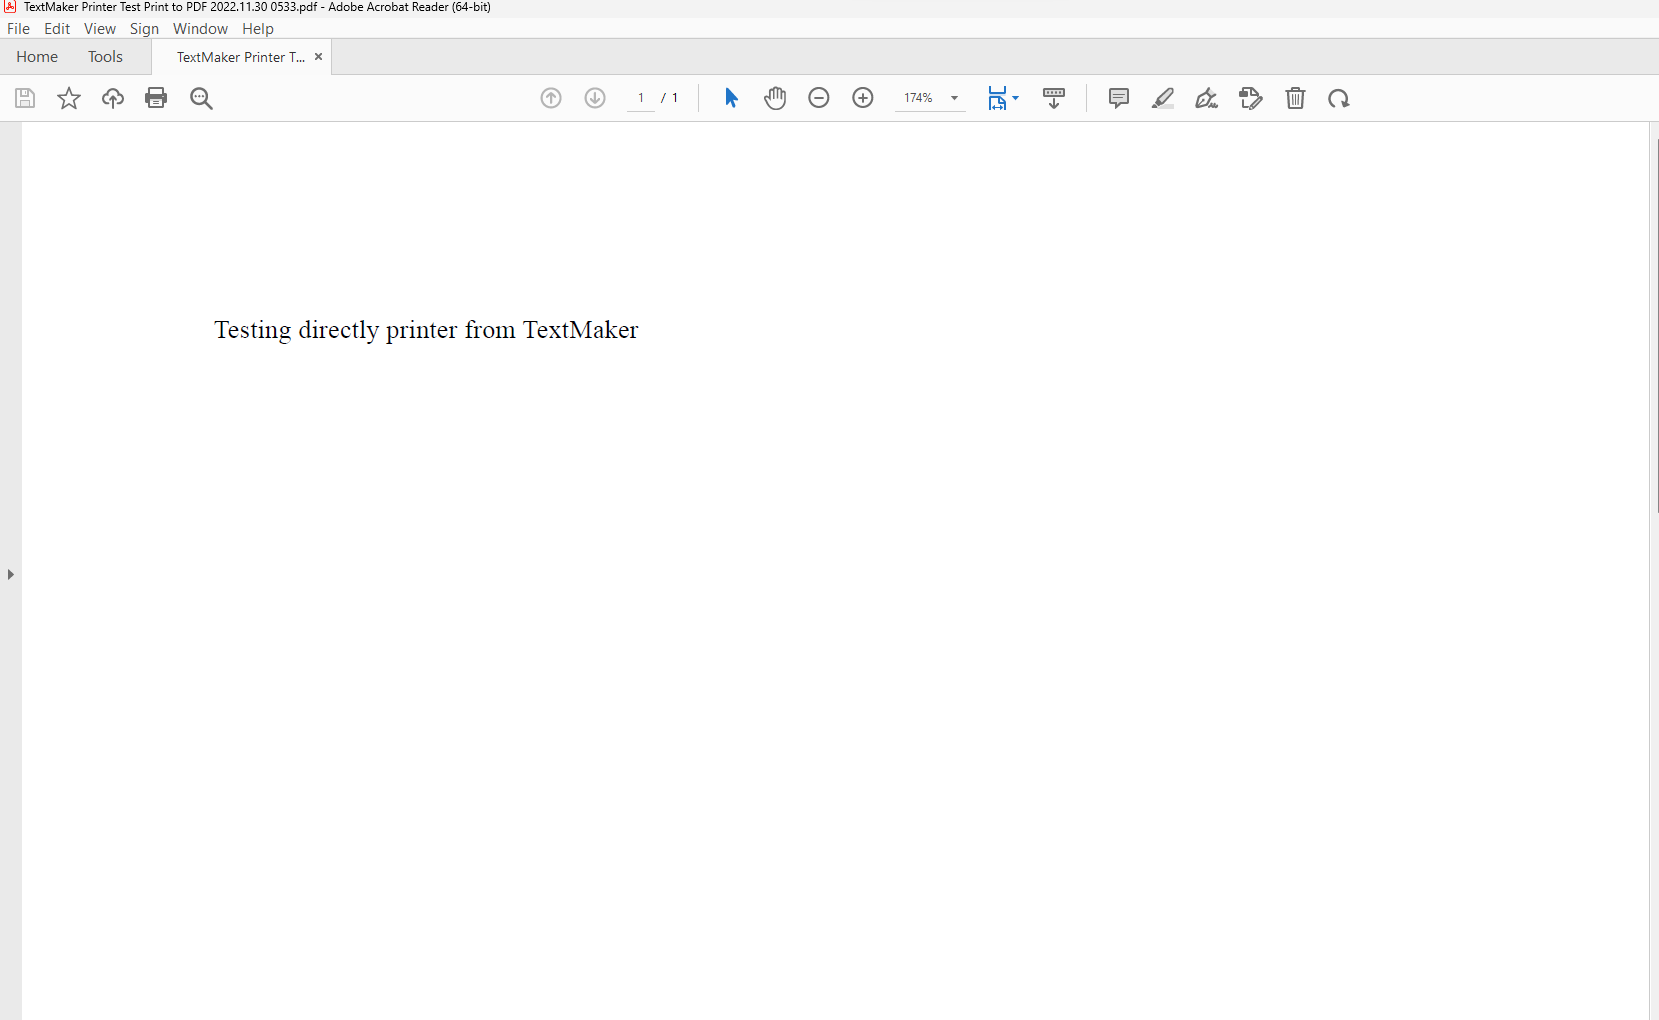This screenshot has width=1659, height=1020.
Task: Open the Sign document tool
Action: click(1207, 98)
